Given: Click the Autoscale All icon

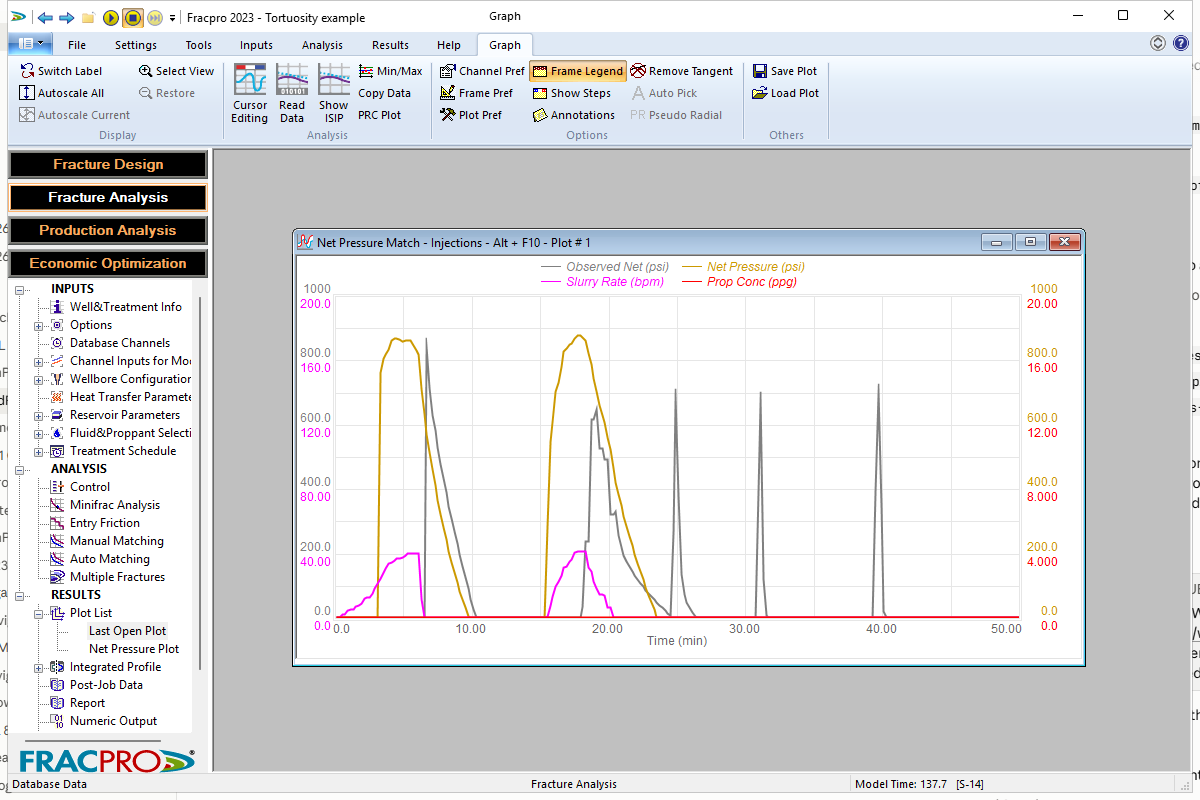Looking at the screenshot, I should [x=27, y=93].
